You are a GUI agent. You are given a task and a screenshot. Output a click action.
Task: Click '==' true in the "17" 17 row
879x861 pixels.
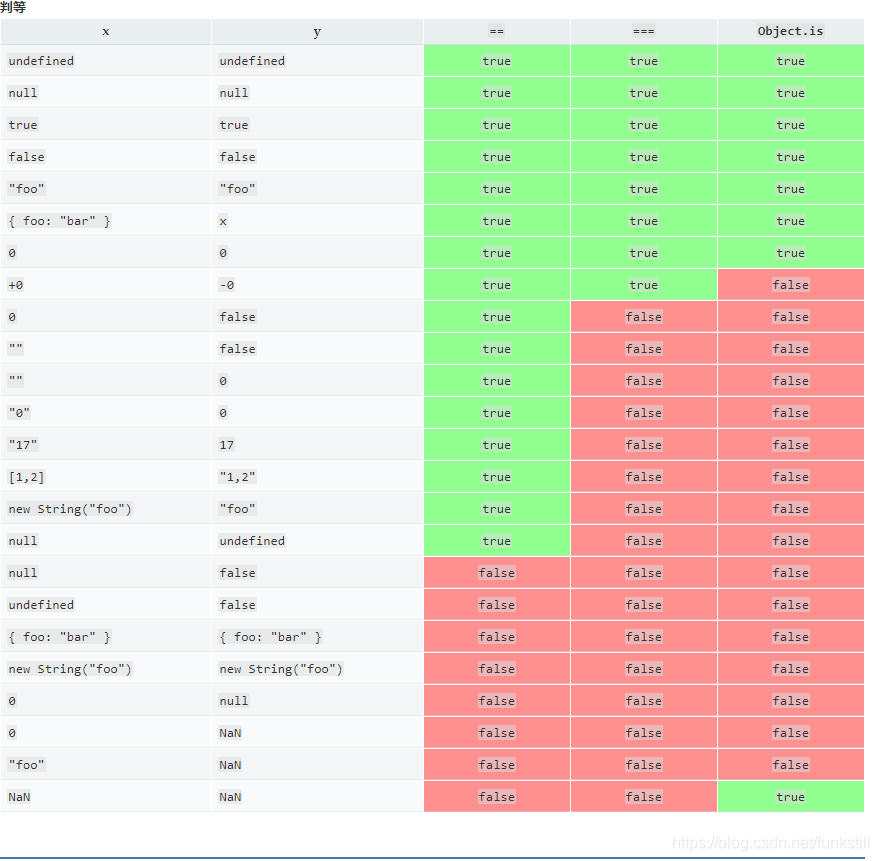(x=497, y=445)
